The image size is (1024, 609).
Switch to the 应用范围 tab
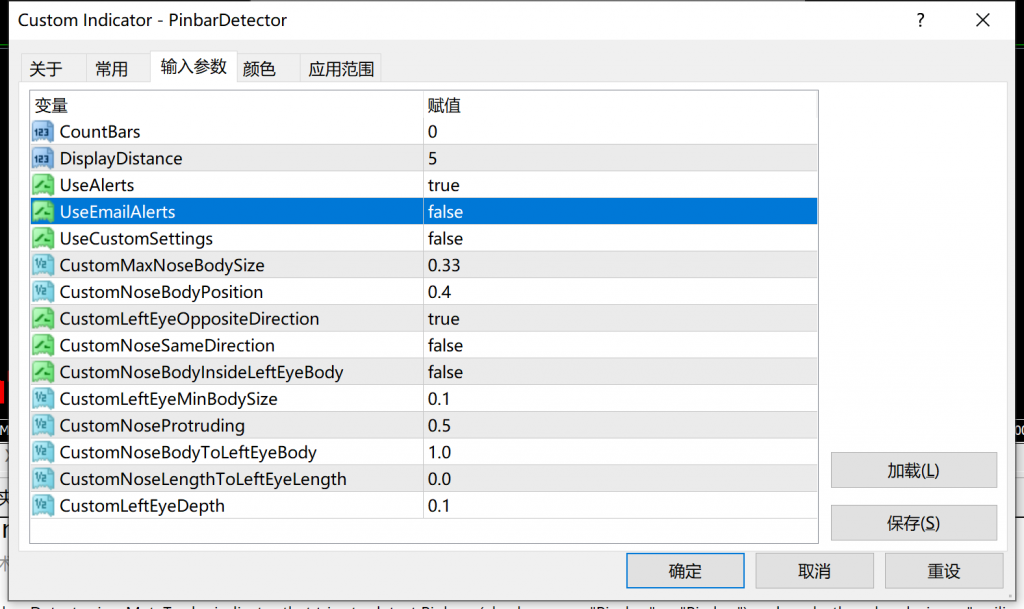click(x=341, y=69)
